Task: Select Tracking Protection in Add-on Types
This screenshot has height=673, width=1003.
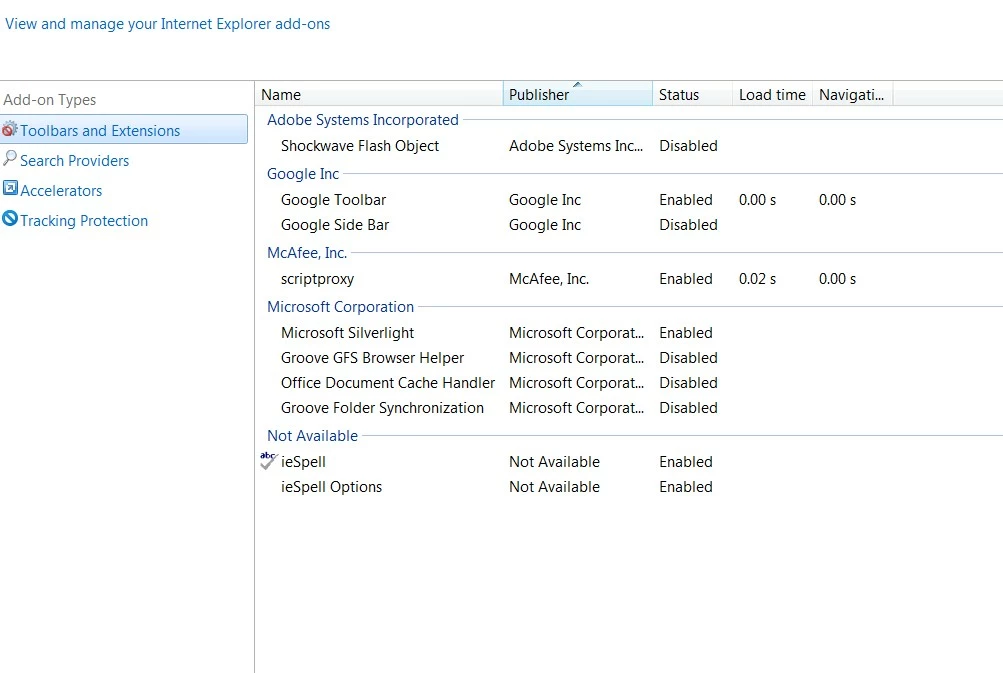Action: [x=84, y=221]
